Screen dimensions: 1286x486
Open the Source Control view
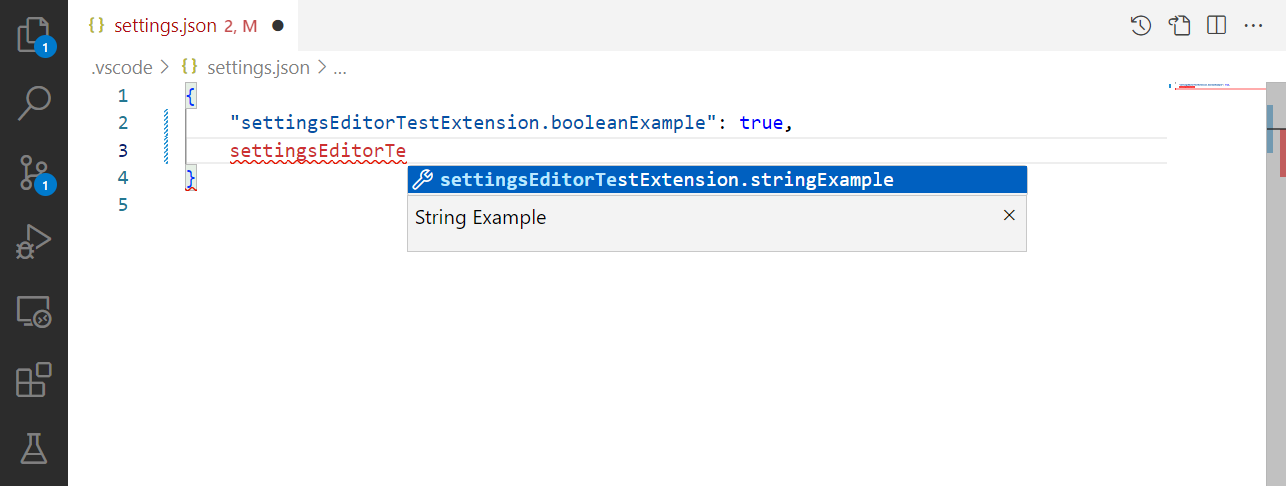click(34, 172)
